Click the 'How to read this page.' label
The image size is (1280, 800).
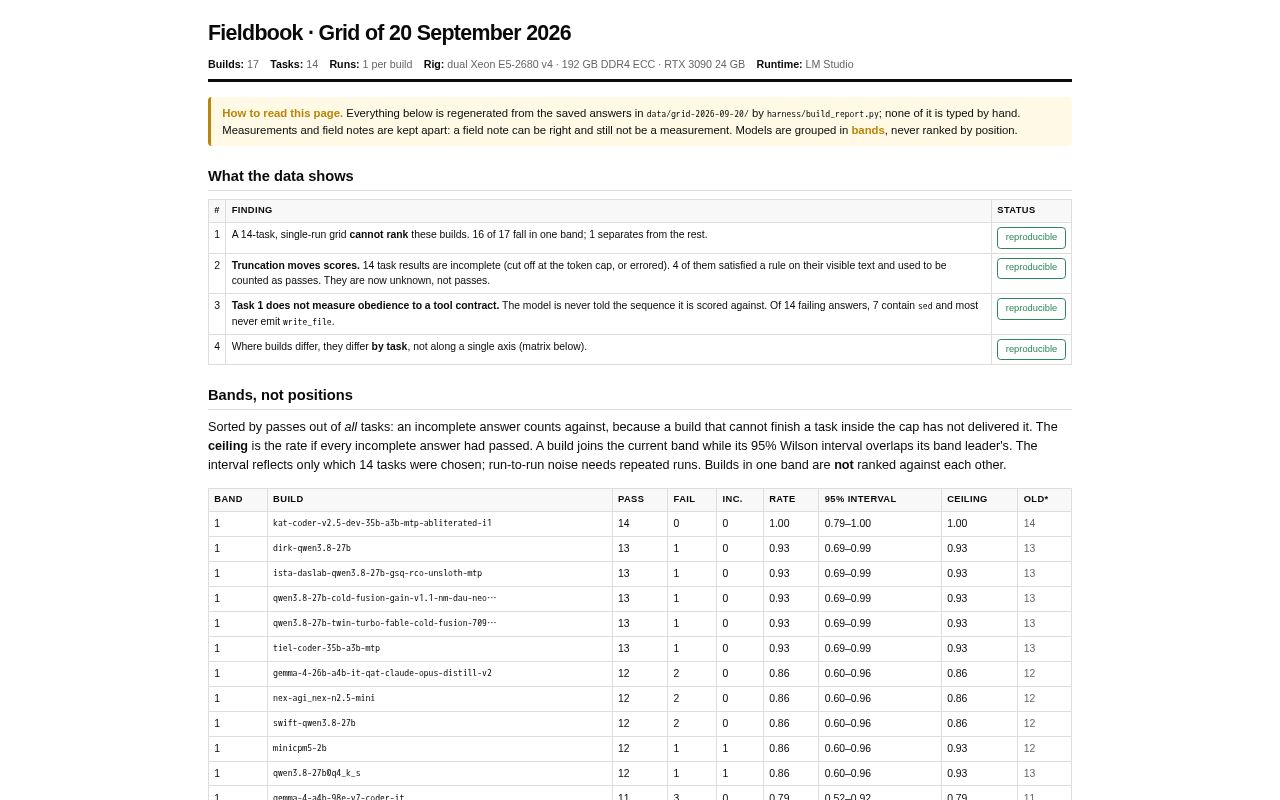pyautogui.click(x=282, y=114)
